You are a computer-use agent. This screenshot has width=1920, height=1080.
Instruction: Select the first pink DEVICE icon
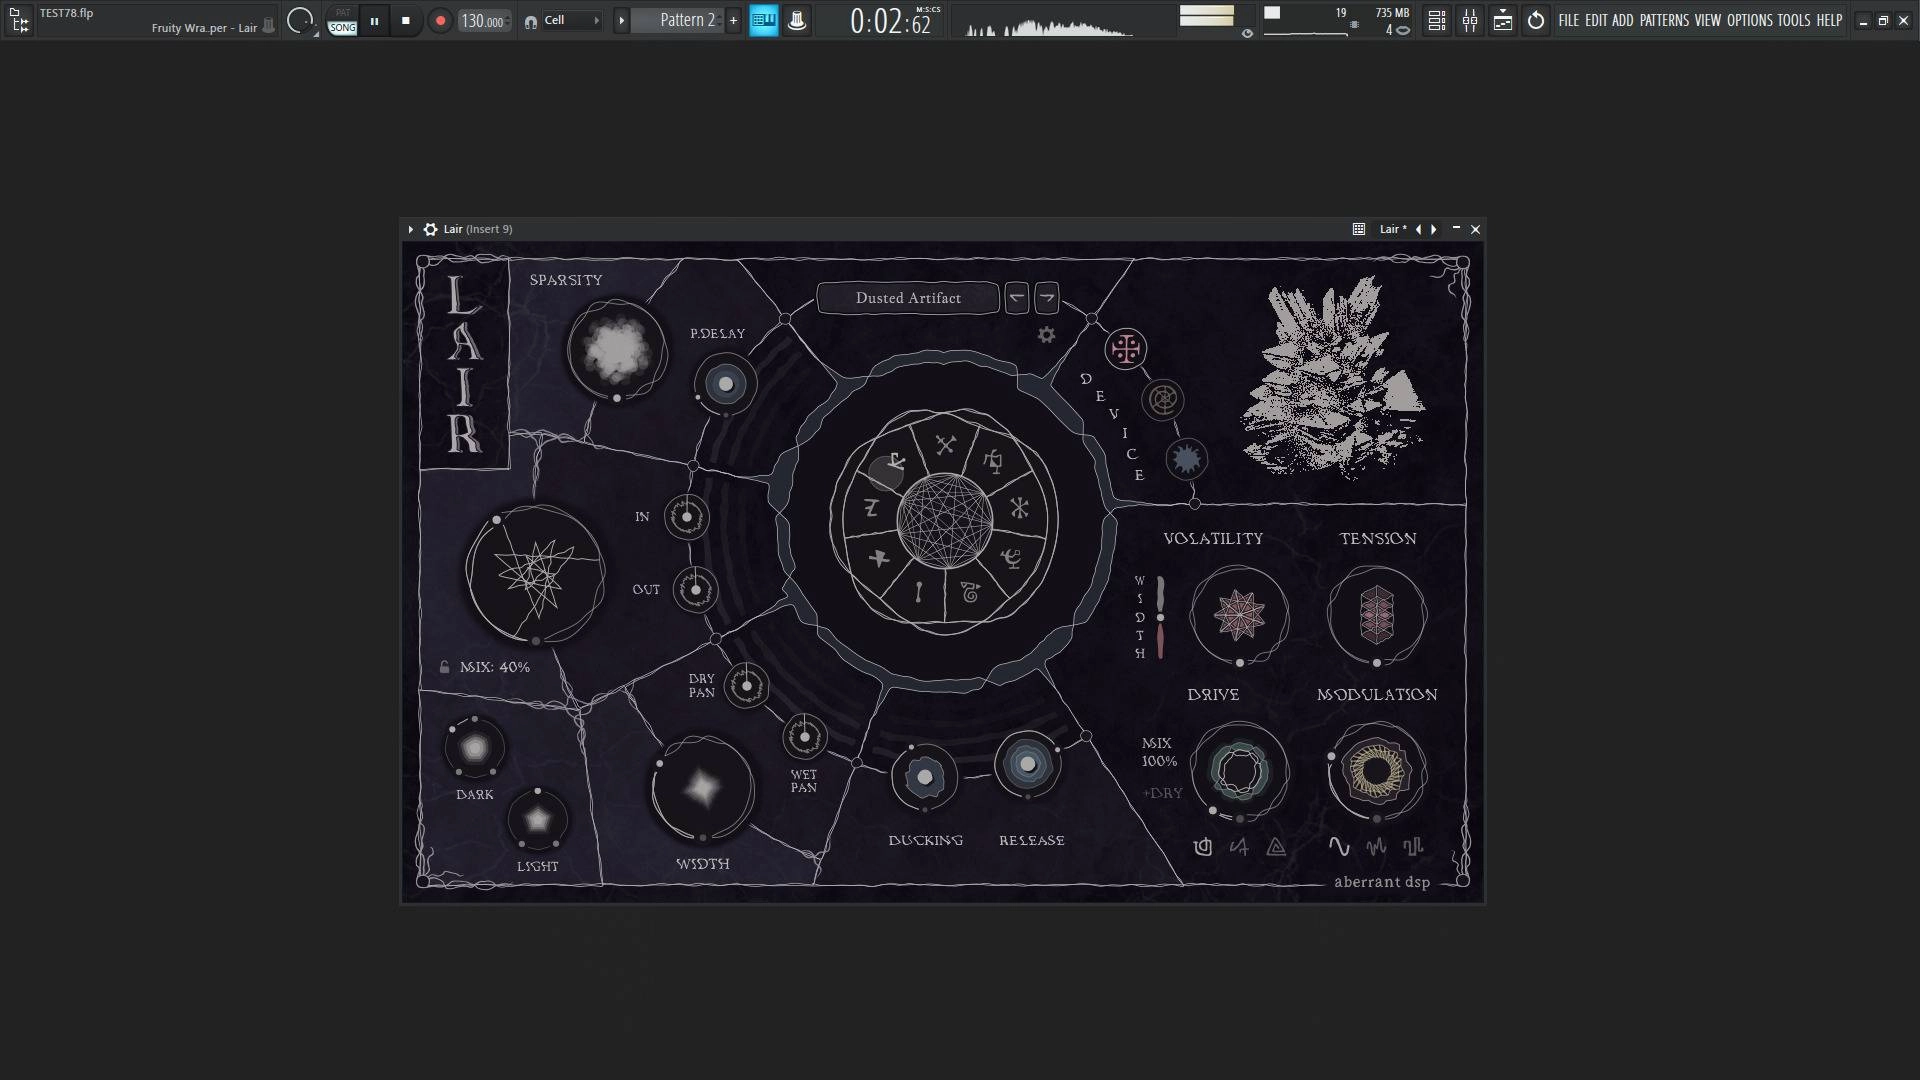tap(1126, 349)
